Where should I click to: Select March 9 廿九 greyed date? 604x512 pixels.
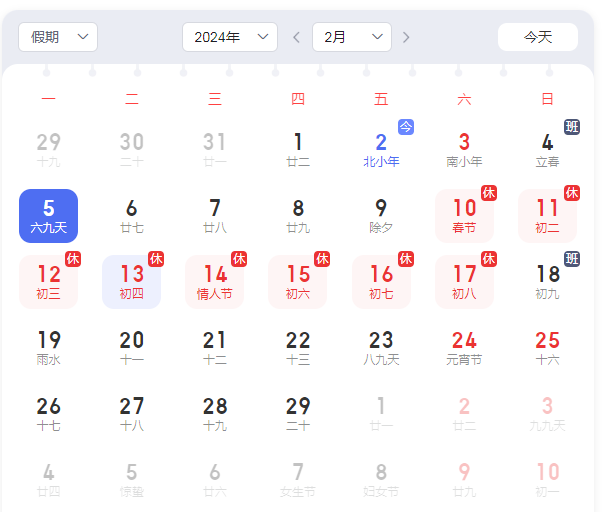click(464, 480)
